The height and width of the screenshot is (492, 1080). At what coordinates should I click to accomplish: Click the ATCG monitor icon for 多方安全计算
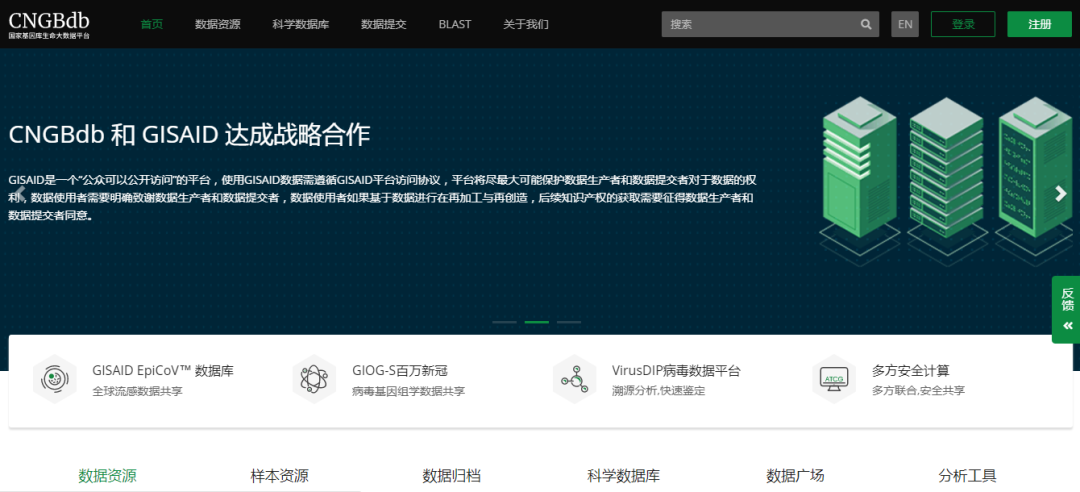(x=834, y=379)
